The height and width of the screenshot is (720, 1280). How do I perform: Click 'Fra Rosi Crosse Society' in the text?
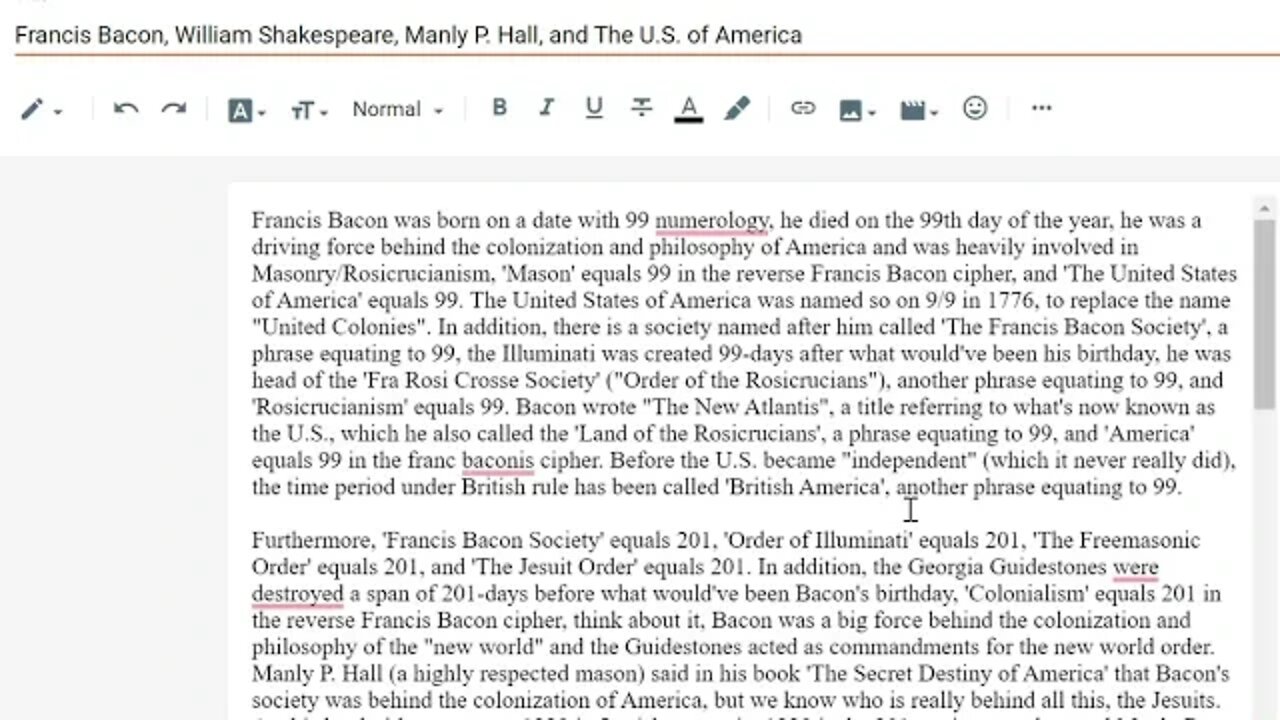482,381
